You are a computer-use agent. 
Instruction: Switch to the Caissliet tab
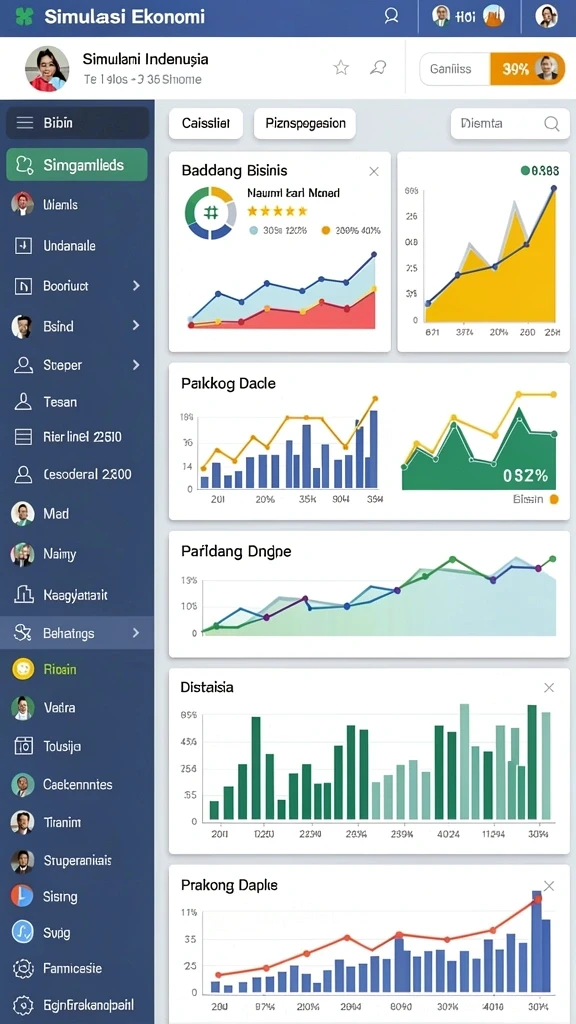click(206, 123)
